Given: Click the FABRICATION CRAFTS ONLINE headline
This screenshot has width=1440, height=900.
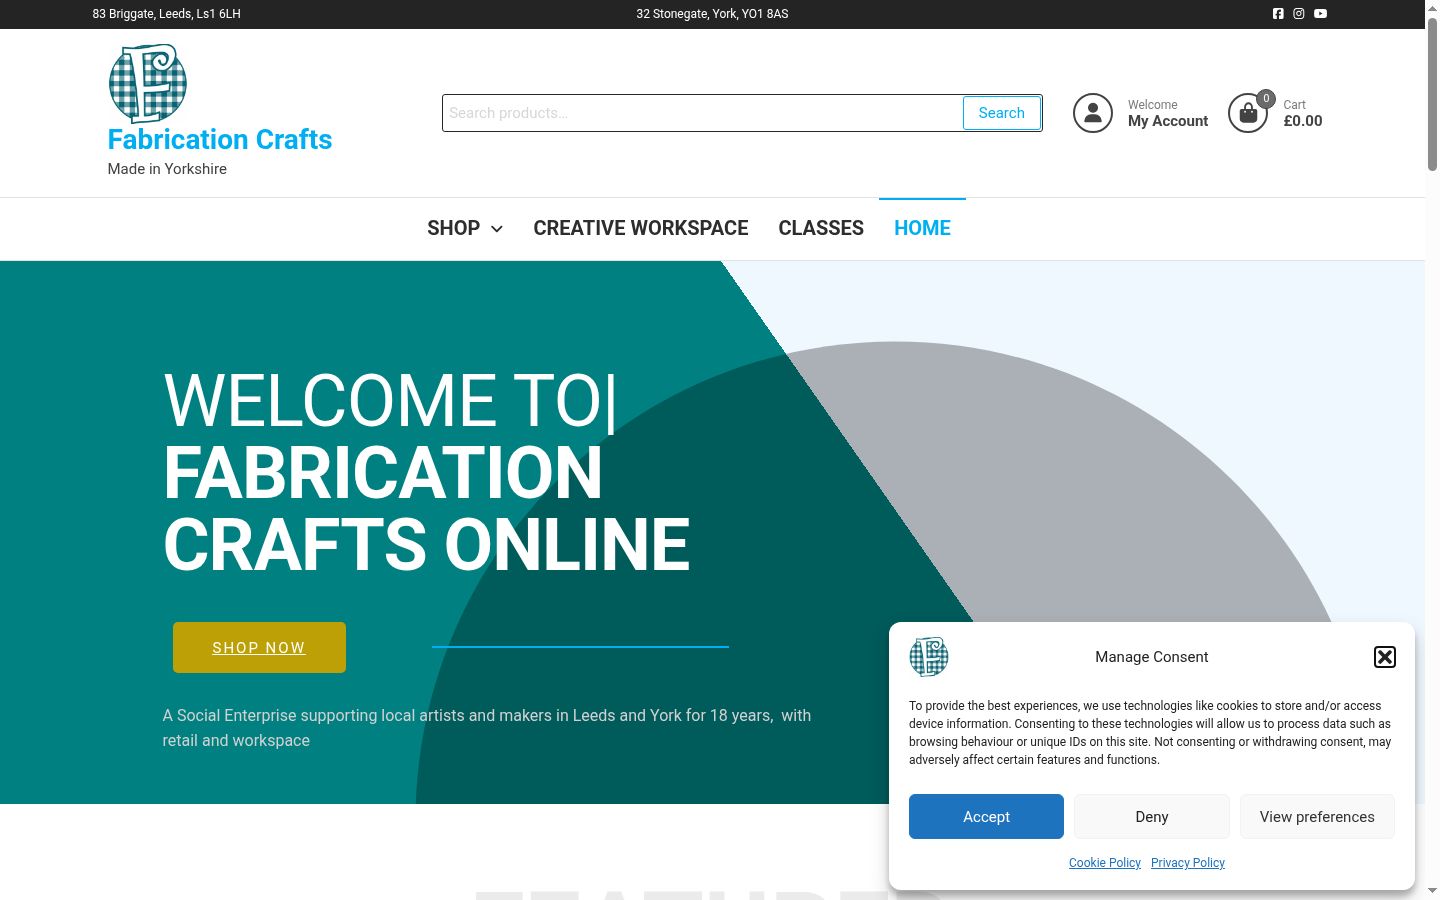Looking at the screenshot, I should [x=427, y=509].
